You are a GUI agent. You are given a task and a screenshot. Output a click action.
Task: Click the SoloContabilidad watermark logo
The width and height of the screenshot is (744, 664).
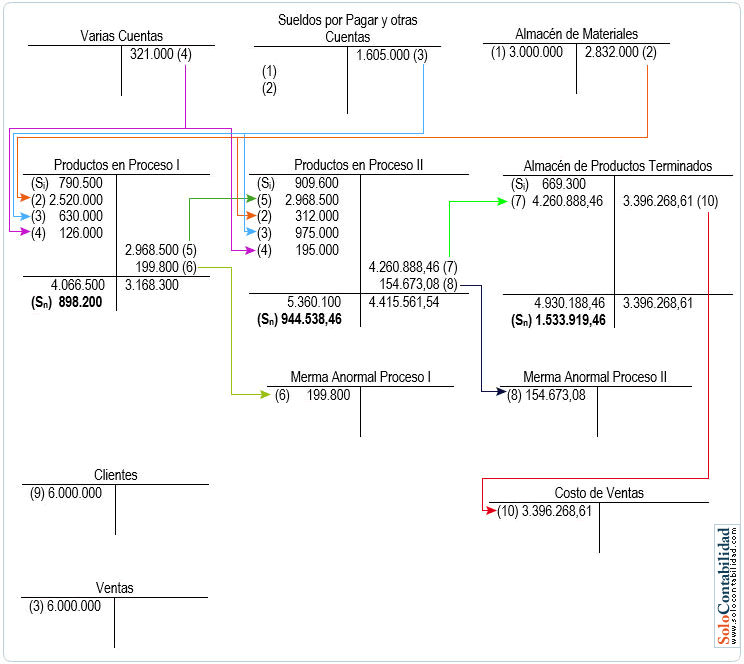coord(725,585)
